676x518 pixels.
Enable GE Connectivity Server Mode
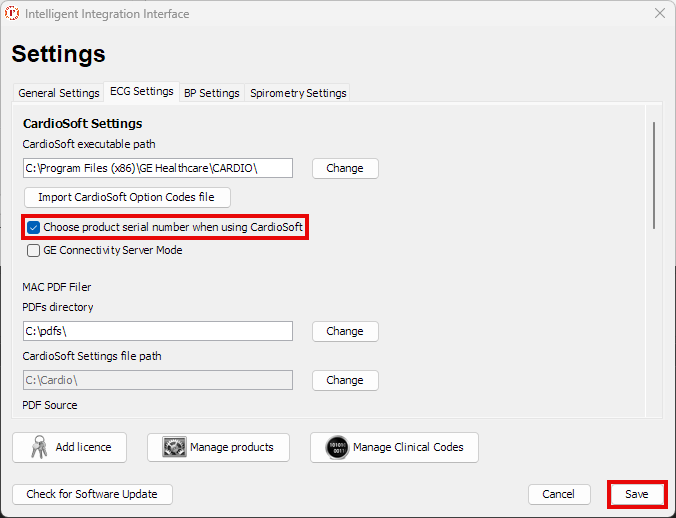pyautogui.click(x=34, y=251)
